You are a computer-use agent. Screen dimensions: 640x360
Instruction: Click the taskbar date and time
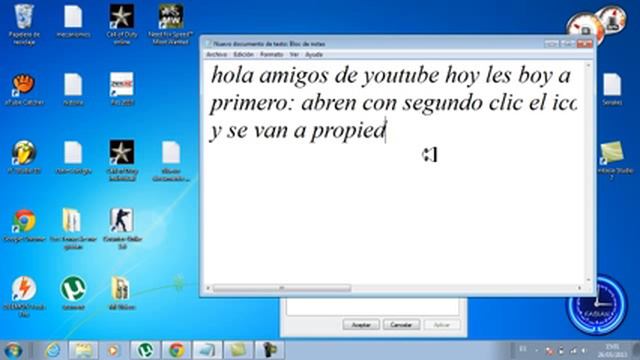[611, 350]
